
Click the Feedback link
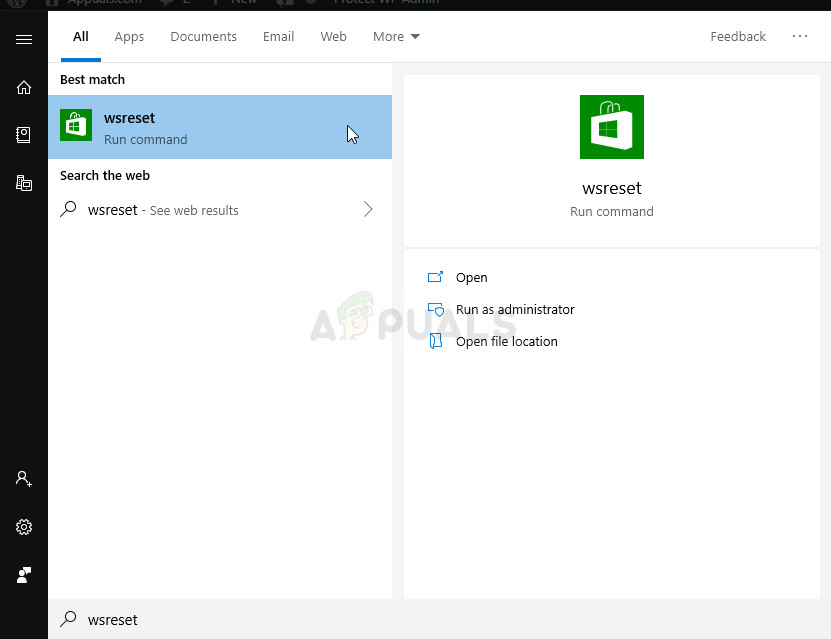click(x=738, y=37)
